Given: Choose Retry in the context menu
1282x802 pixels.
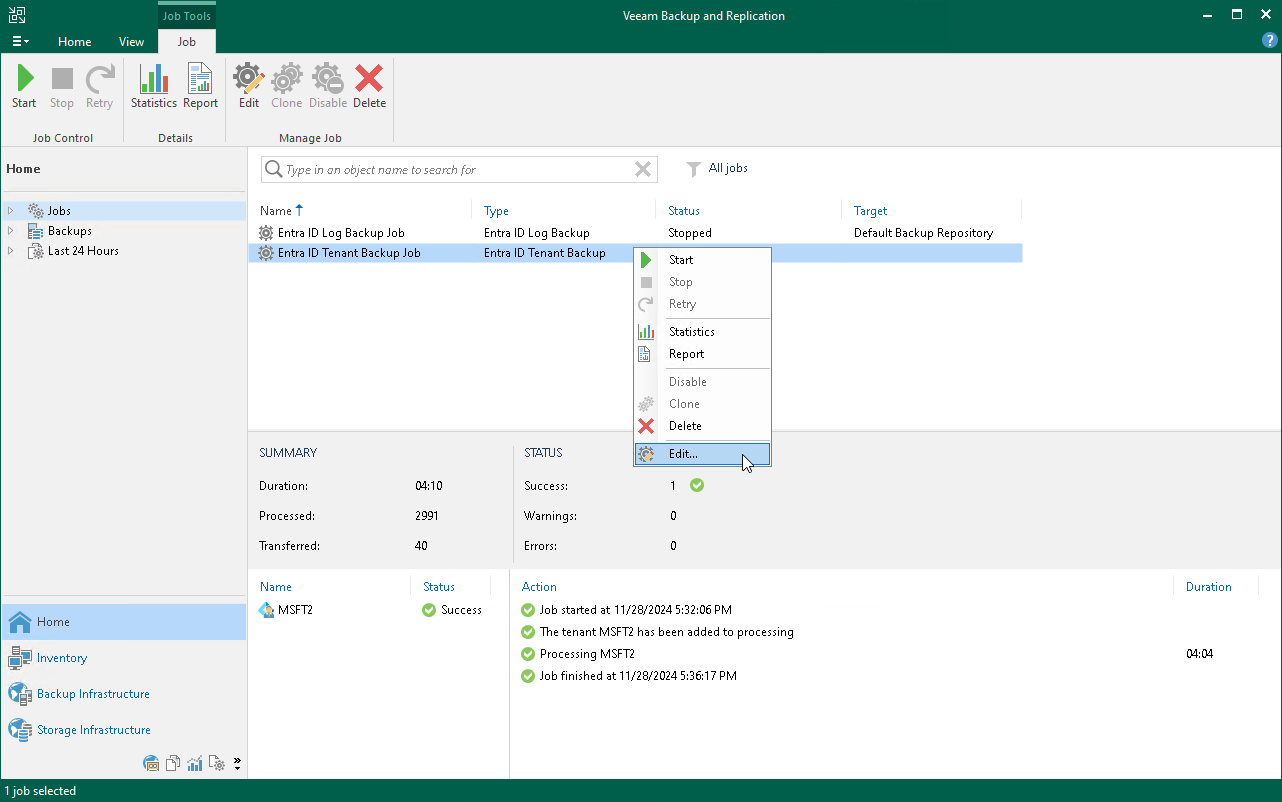Looking at the screenshot, I should click(x=702, y=304).
